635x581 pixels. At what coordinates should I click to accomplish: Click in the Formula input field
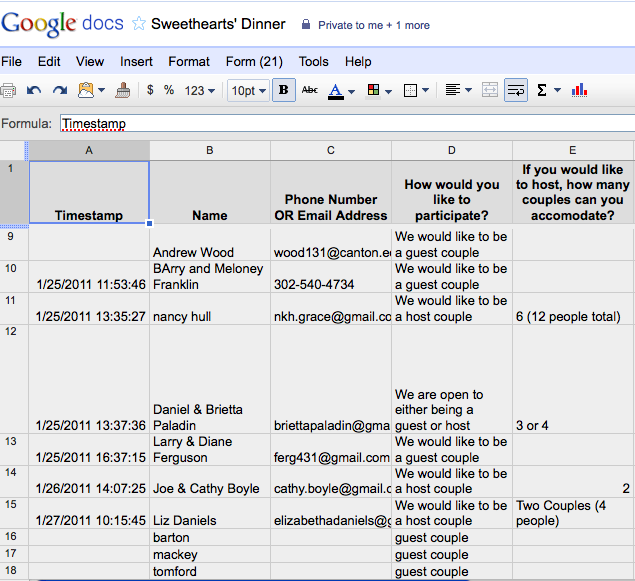[347, 123]
